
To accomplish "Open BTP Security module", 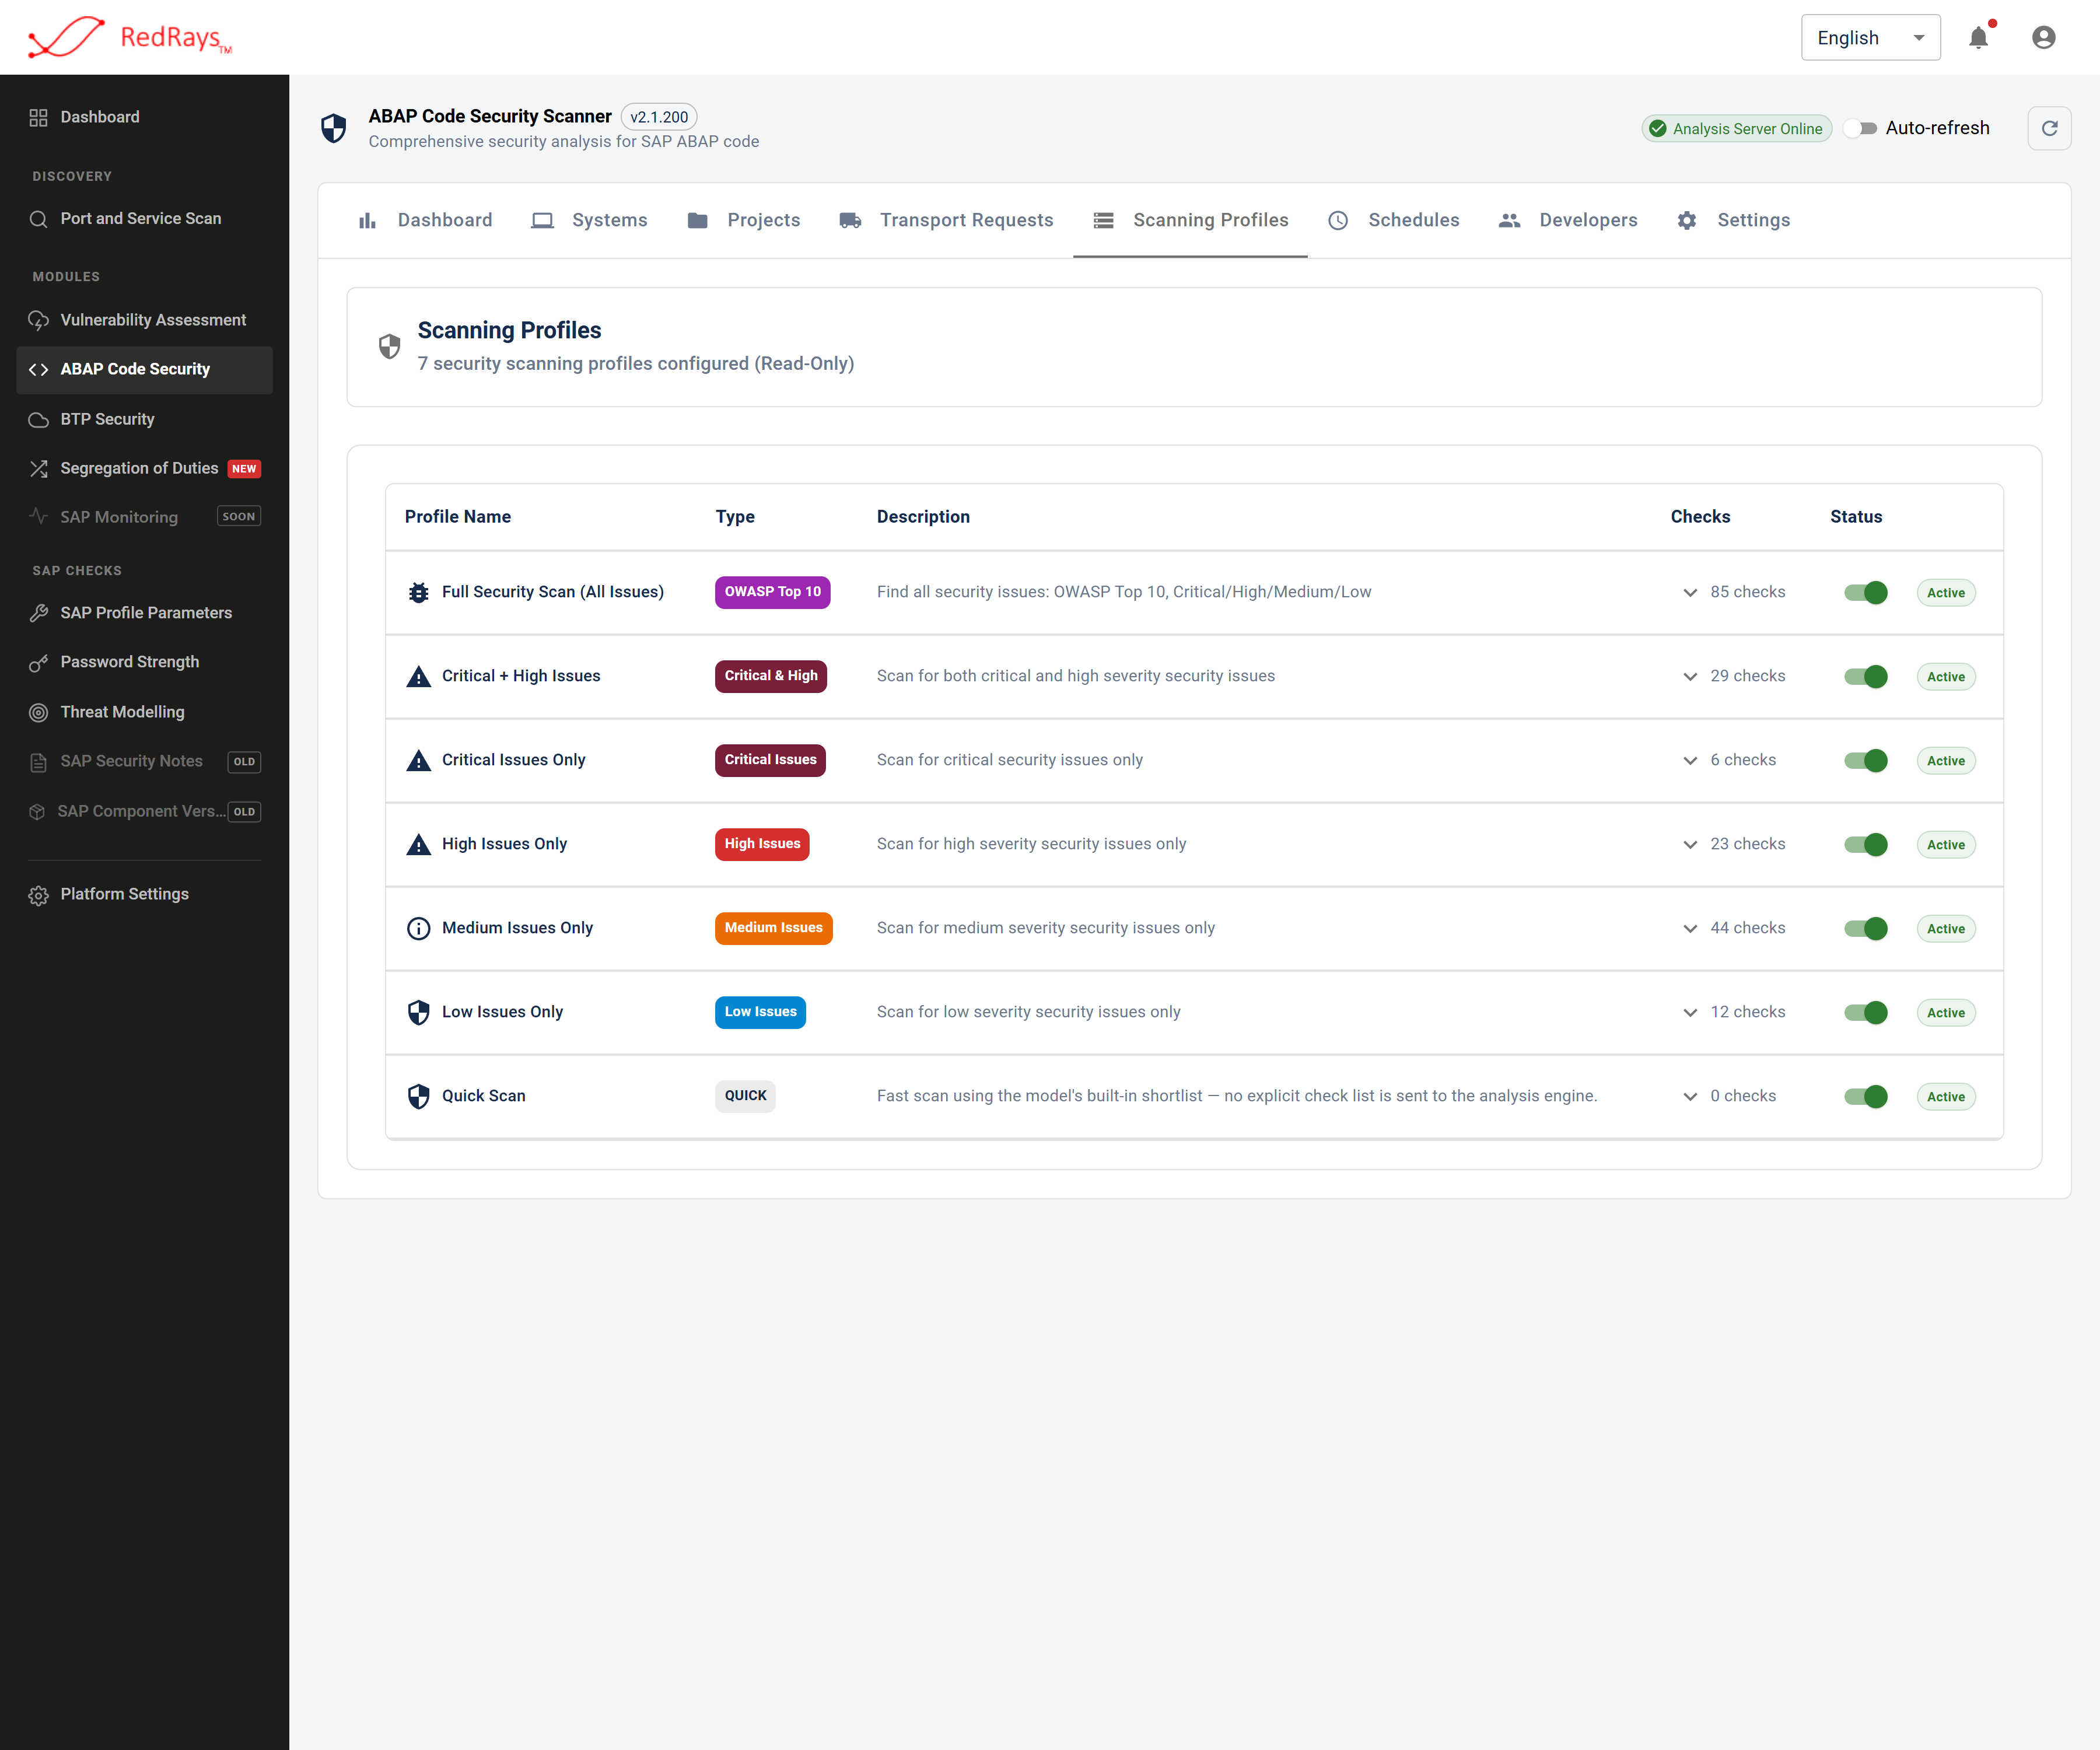I will tap(145, 420).
